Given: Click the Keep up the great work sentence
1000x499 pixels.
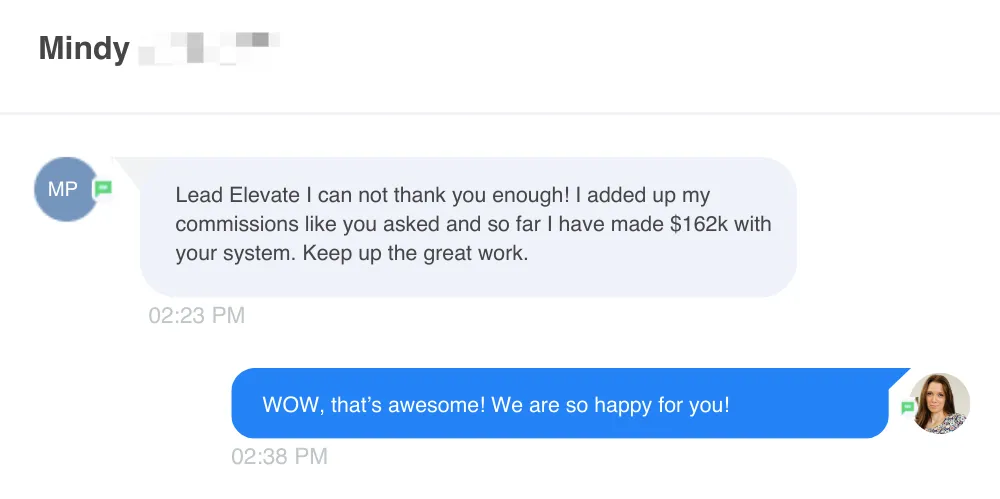Looking at the screenshot, I should point(416,254).
